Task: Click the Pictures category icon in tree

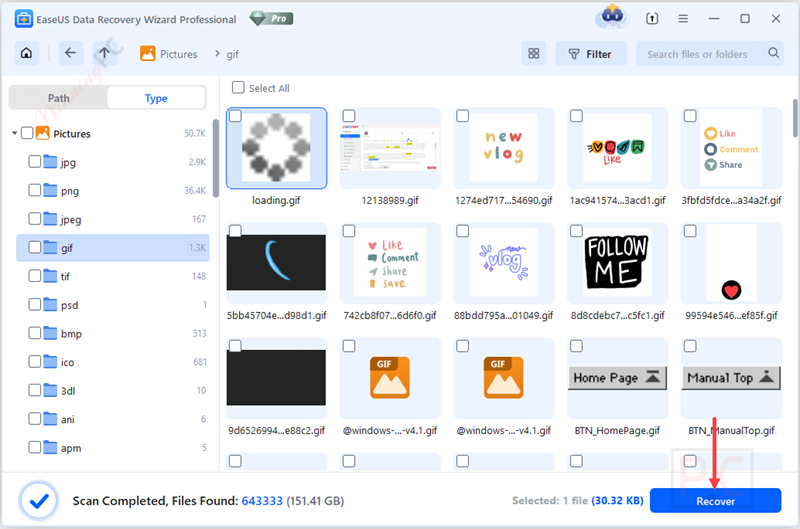Action: pyautogui.click(x=43, y=133)
